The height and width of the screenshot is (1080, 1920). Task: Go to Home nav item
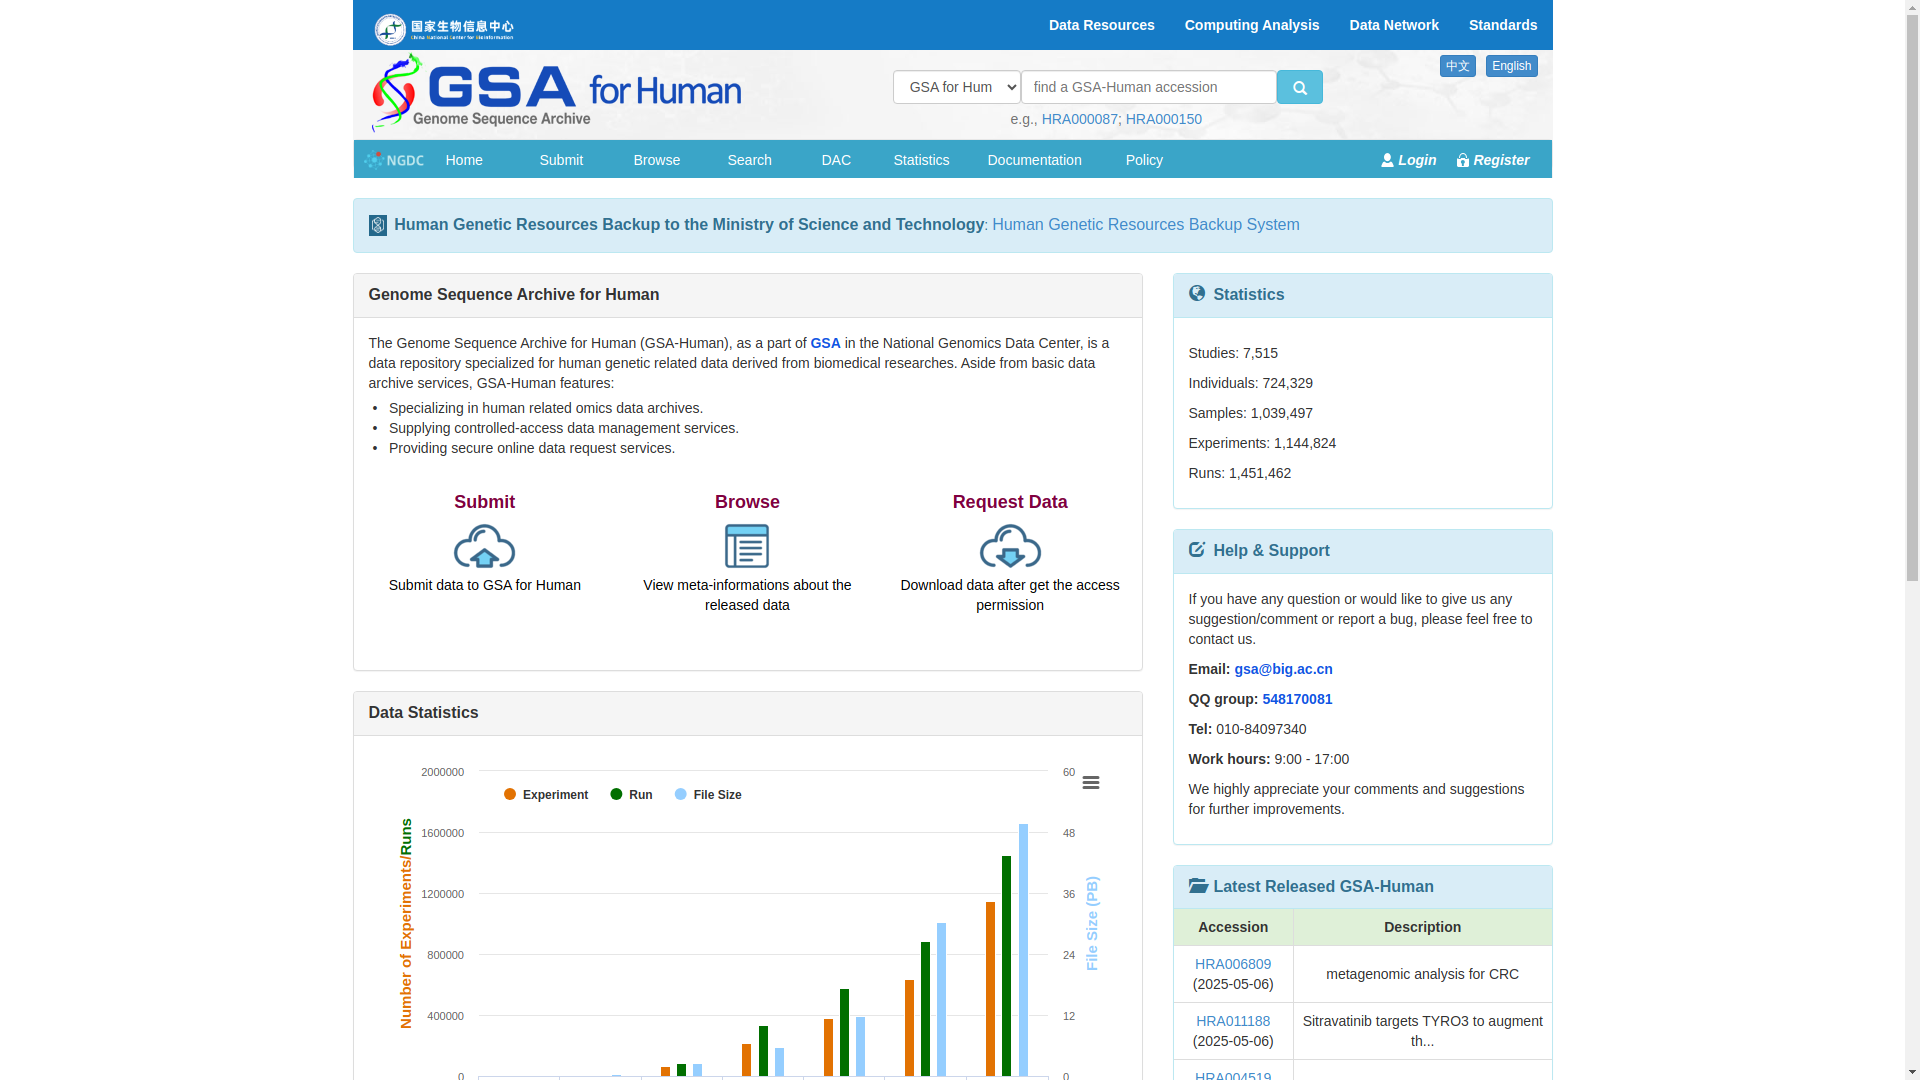click(464, 160)
